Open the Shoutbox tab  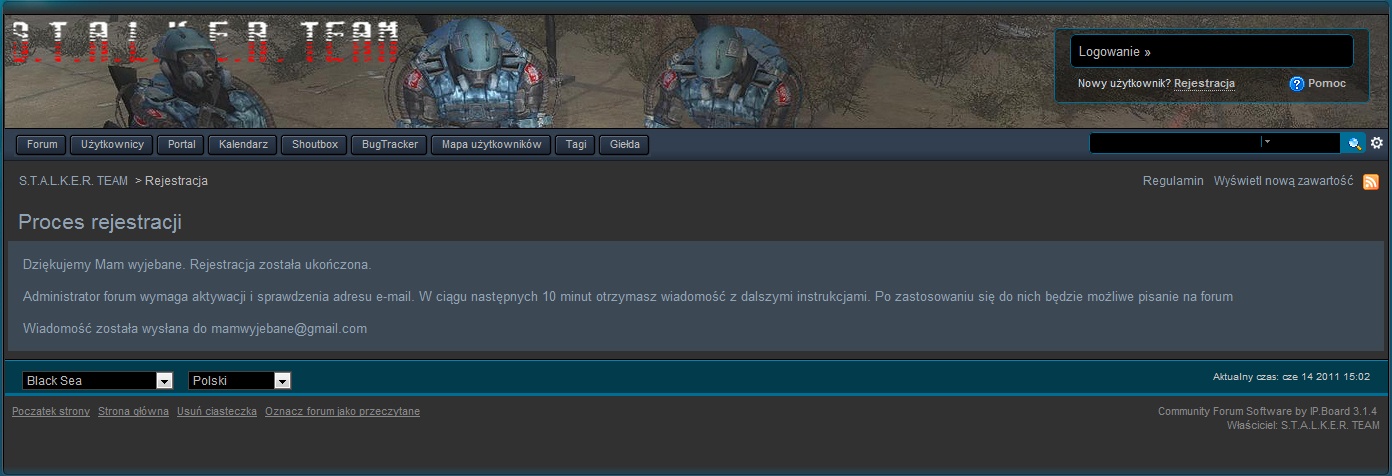(x=315, y=145)
